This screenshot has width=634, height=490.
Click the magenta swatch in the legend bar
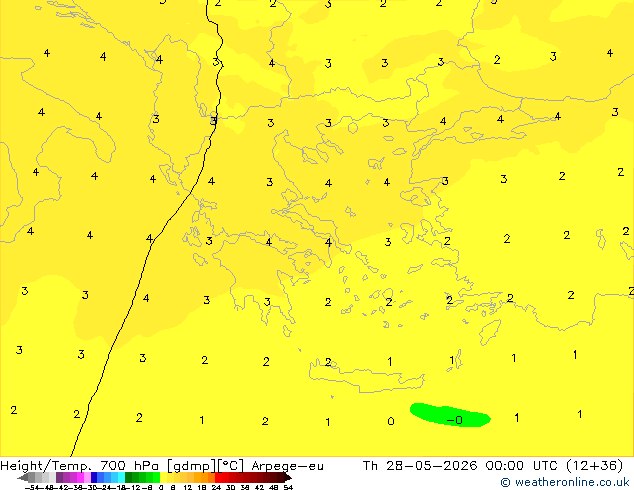80,477
